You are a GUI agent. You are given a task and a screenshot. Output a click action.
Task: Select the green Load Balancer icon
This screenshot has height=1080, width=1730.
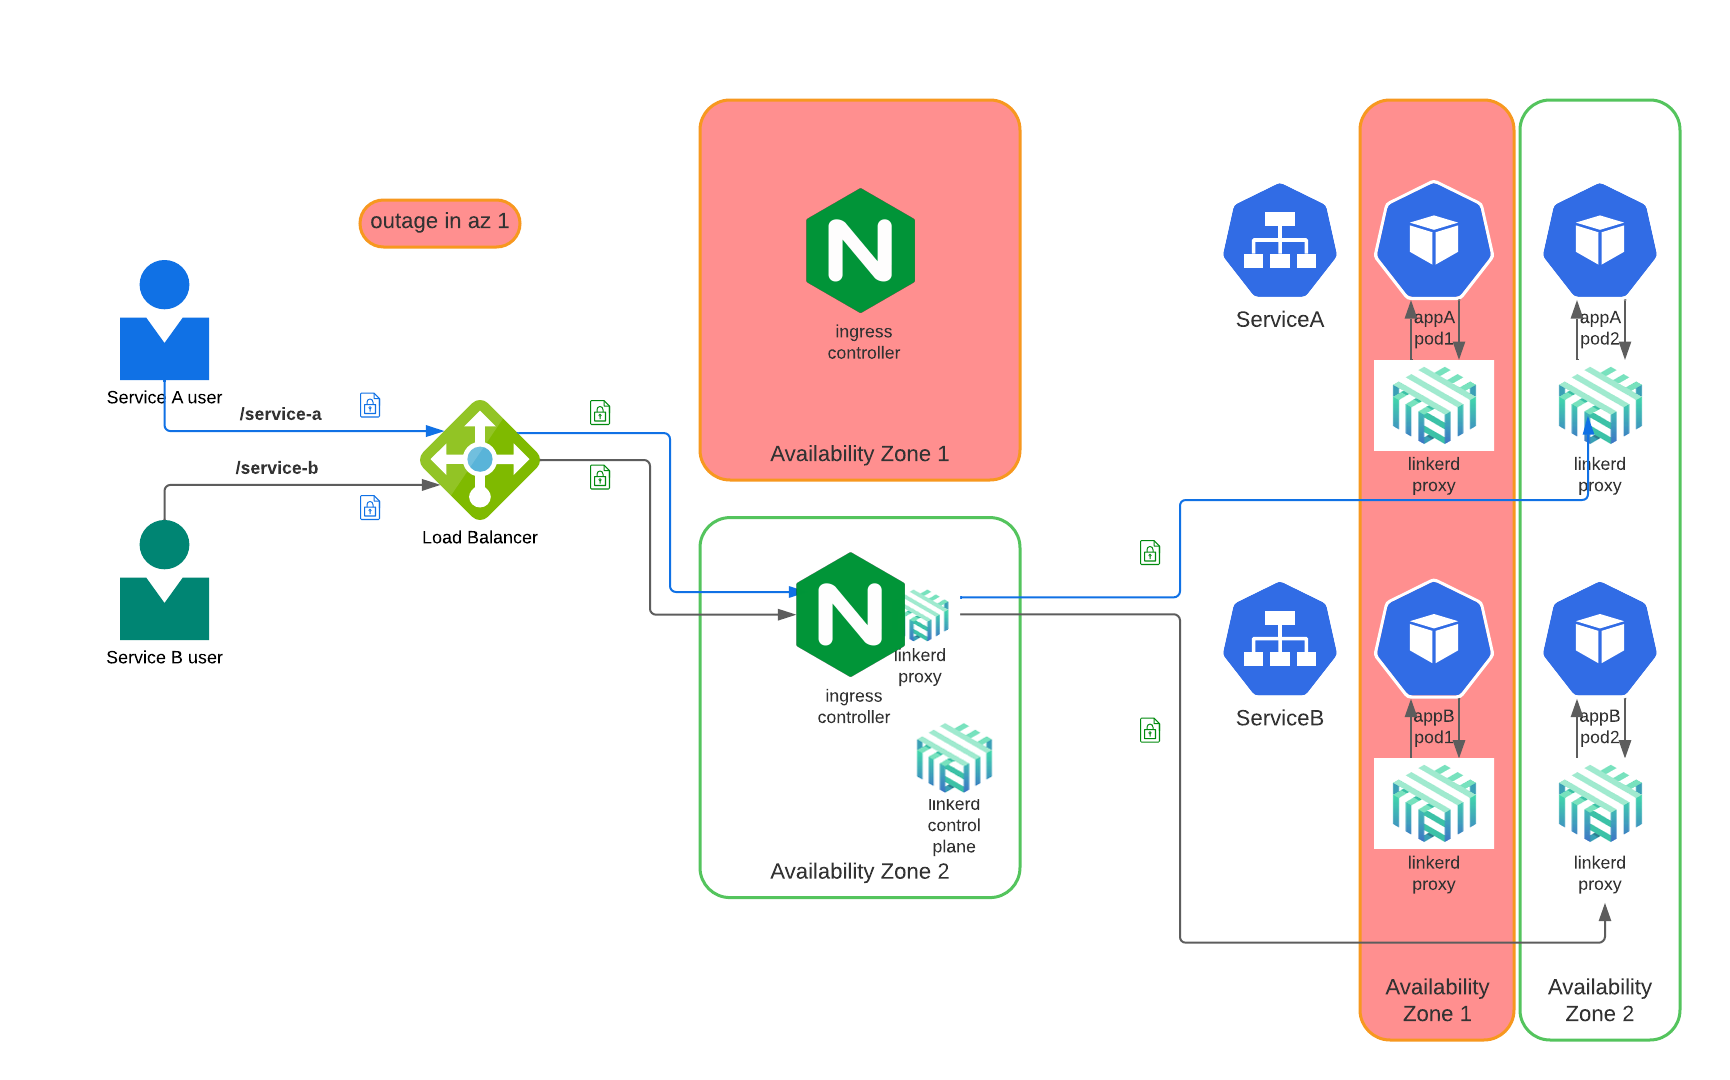pyautogui.click(x=480, y=460)
